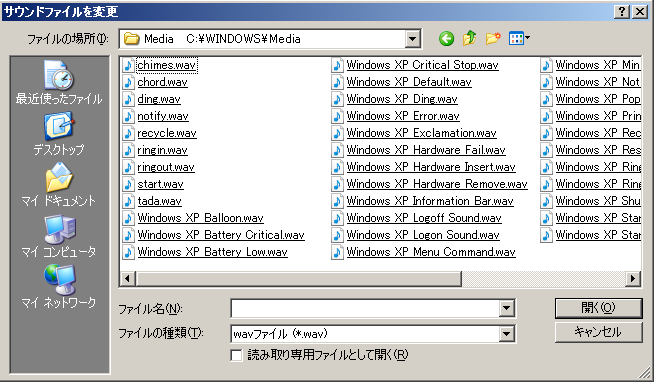Open マイ コンピュータ in the places bar
Viewport: 654px width, 382px height.
point(59,236)
